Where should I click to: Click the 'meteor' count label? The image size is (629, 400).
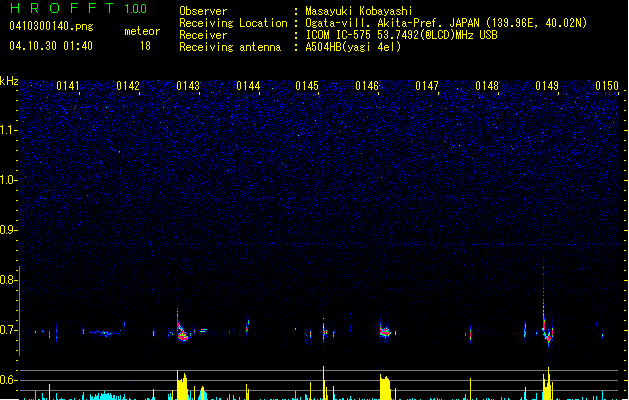[142, 31]
